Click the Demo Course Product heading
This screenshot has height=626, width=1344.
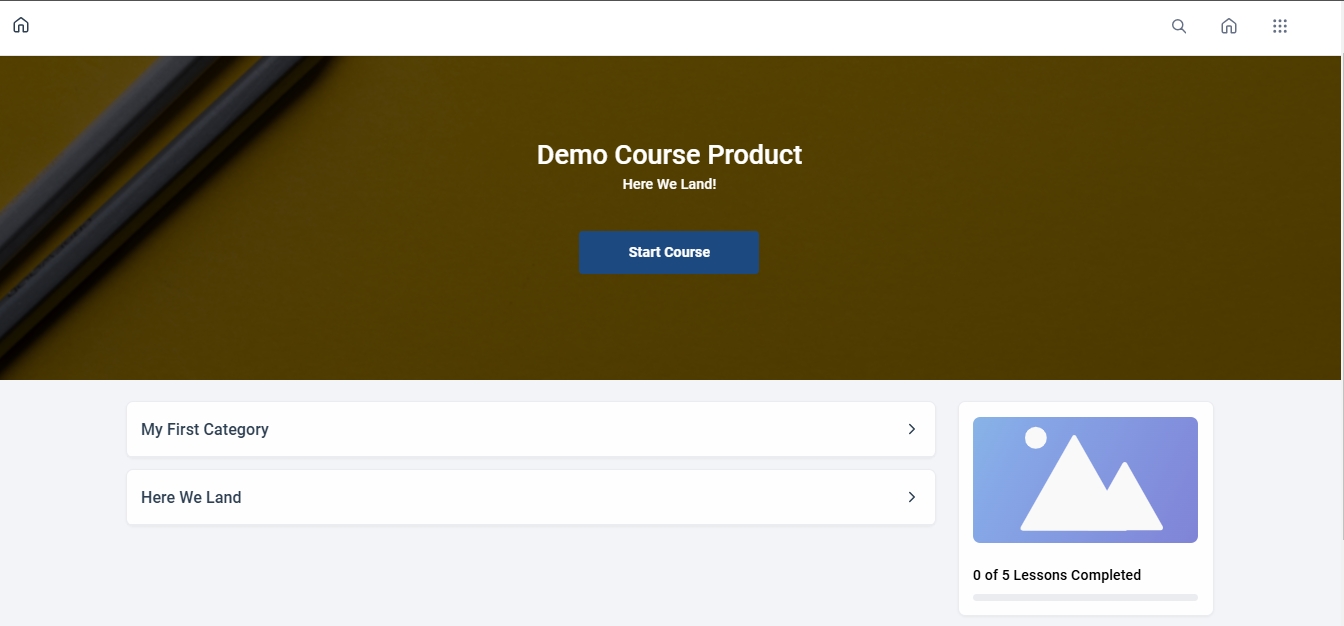(669, 155)
